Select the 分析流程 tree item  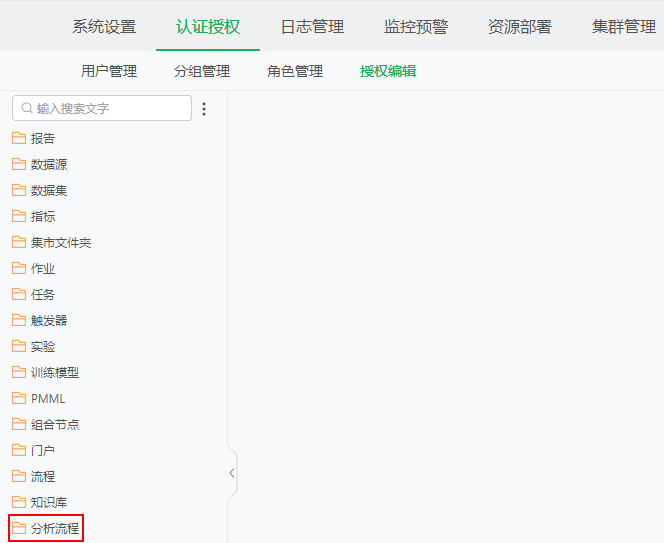pyautogui.click(x=55, y=528)
